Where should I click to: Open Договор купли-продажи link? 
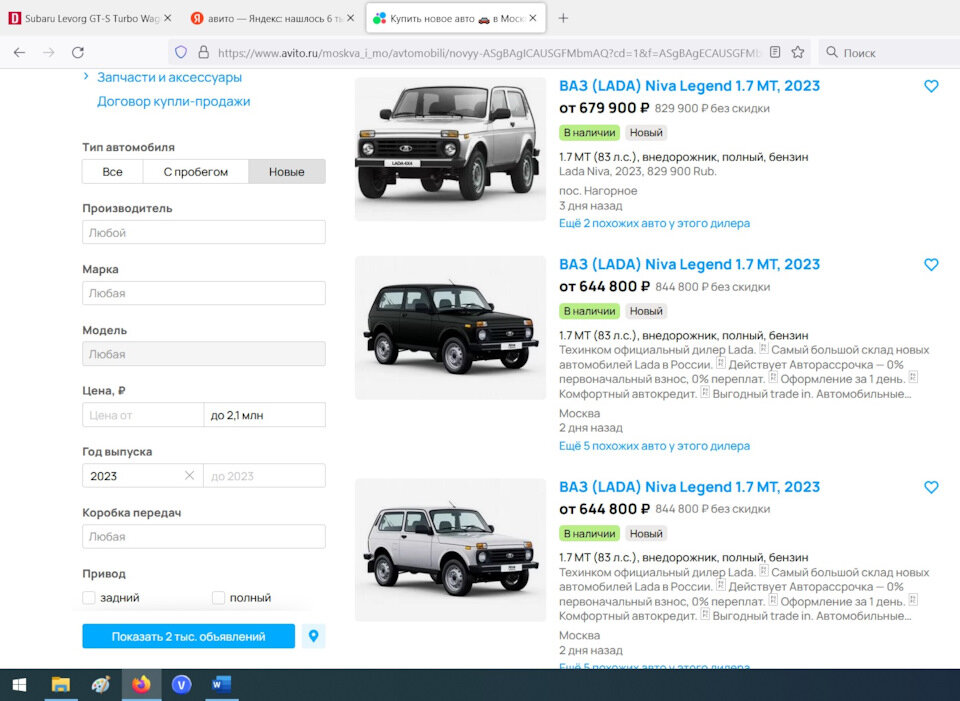[174, 102]
